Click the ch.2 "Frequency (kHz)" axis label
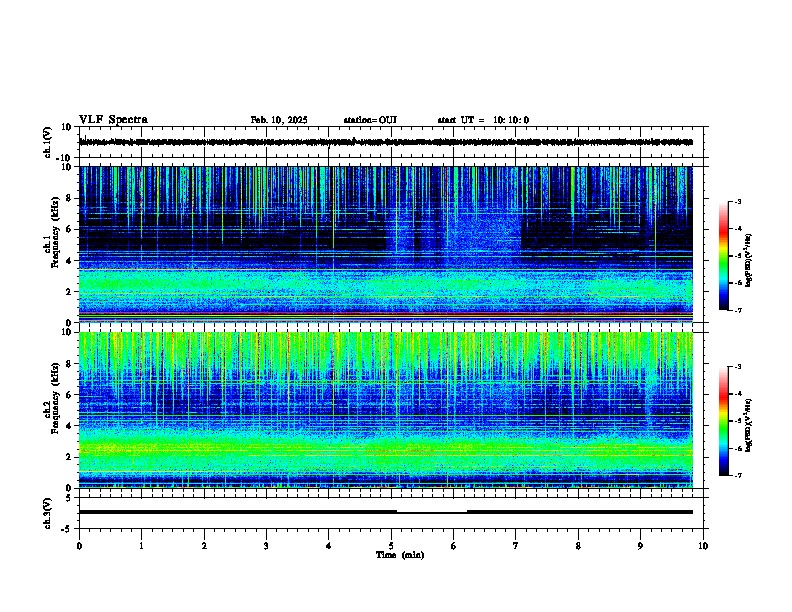This screenshot has width=792, height=612. coord(55,398)
